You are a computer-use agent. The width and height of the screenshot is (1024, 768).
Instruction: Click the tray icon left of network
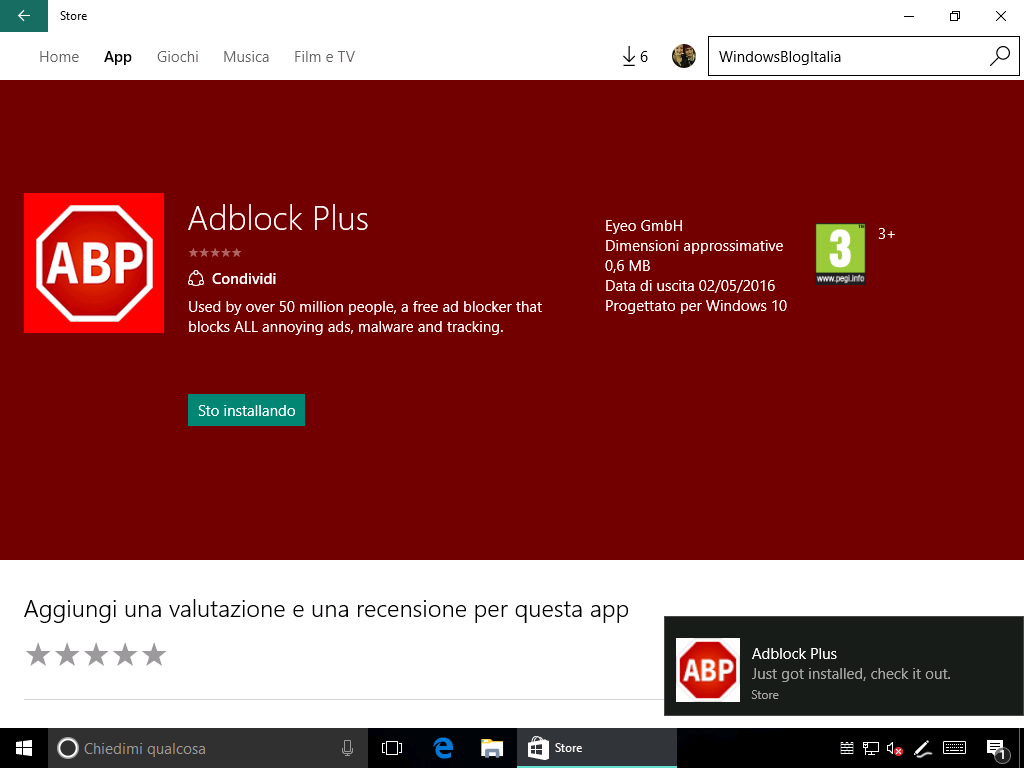coord(847,748)
